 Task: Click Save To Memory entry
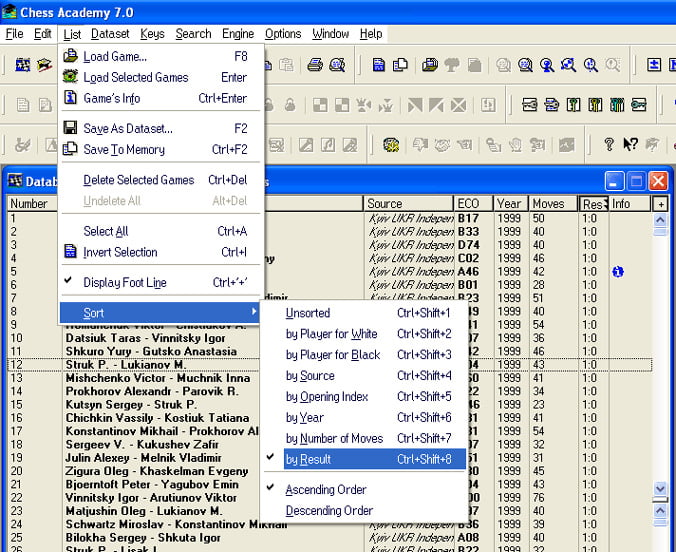[x=160, y=150]
